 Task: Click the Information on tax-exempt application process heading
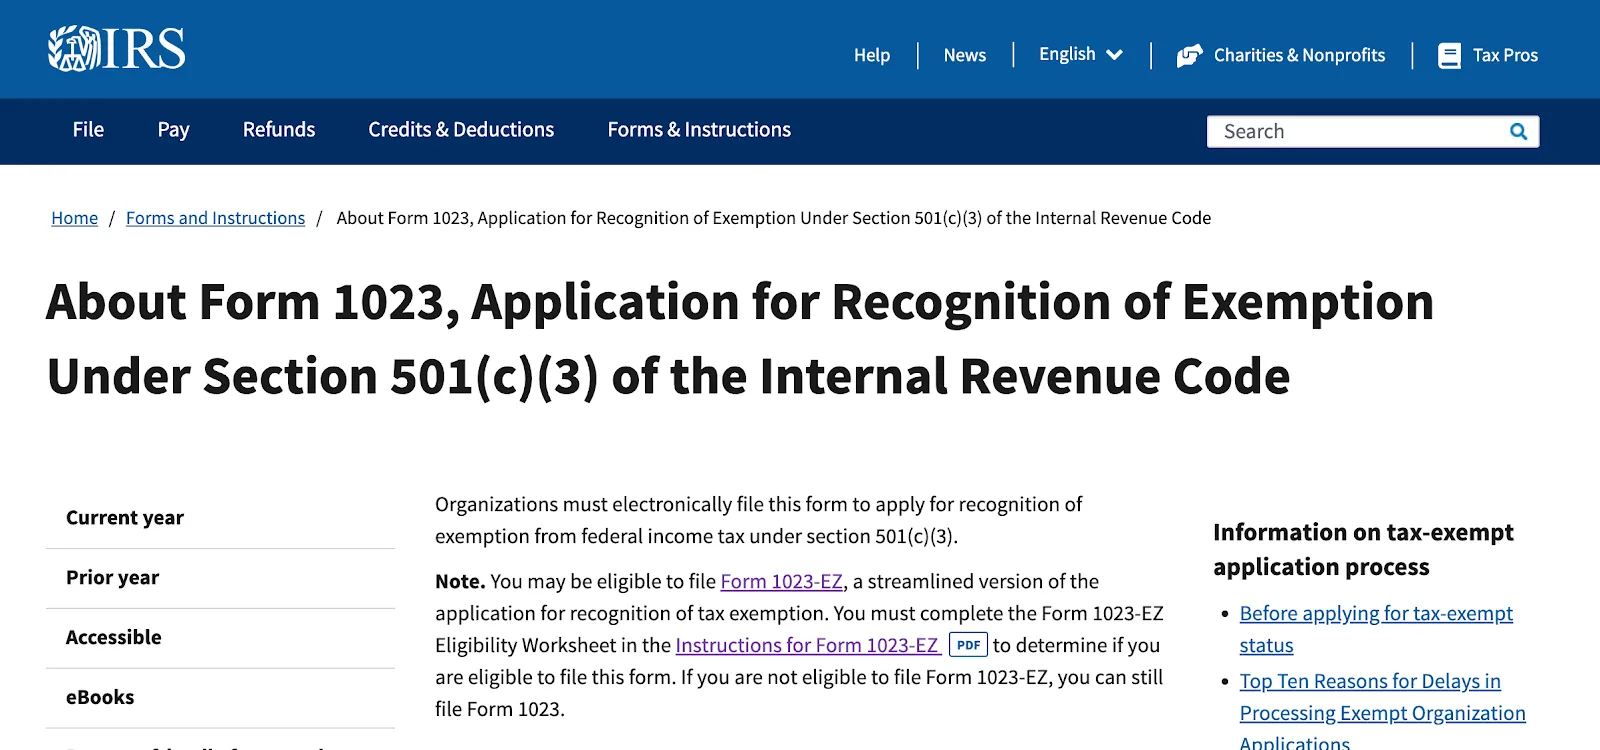(x=1363, y=549)
